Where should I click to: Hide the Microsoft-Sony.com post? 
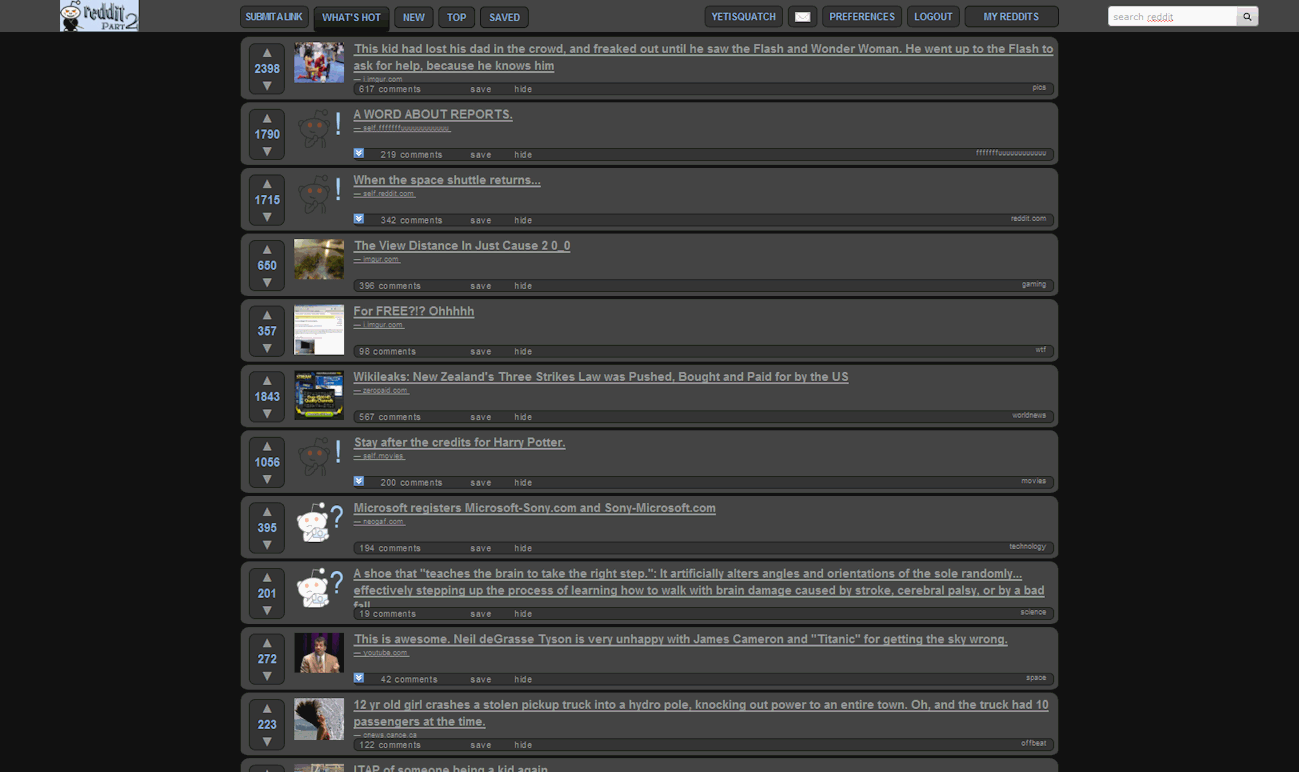click(x=523, y=548)
